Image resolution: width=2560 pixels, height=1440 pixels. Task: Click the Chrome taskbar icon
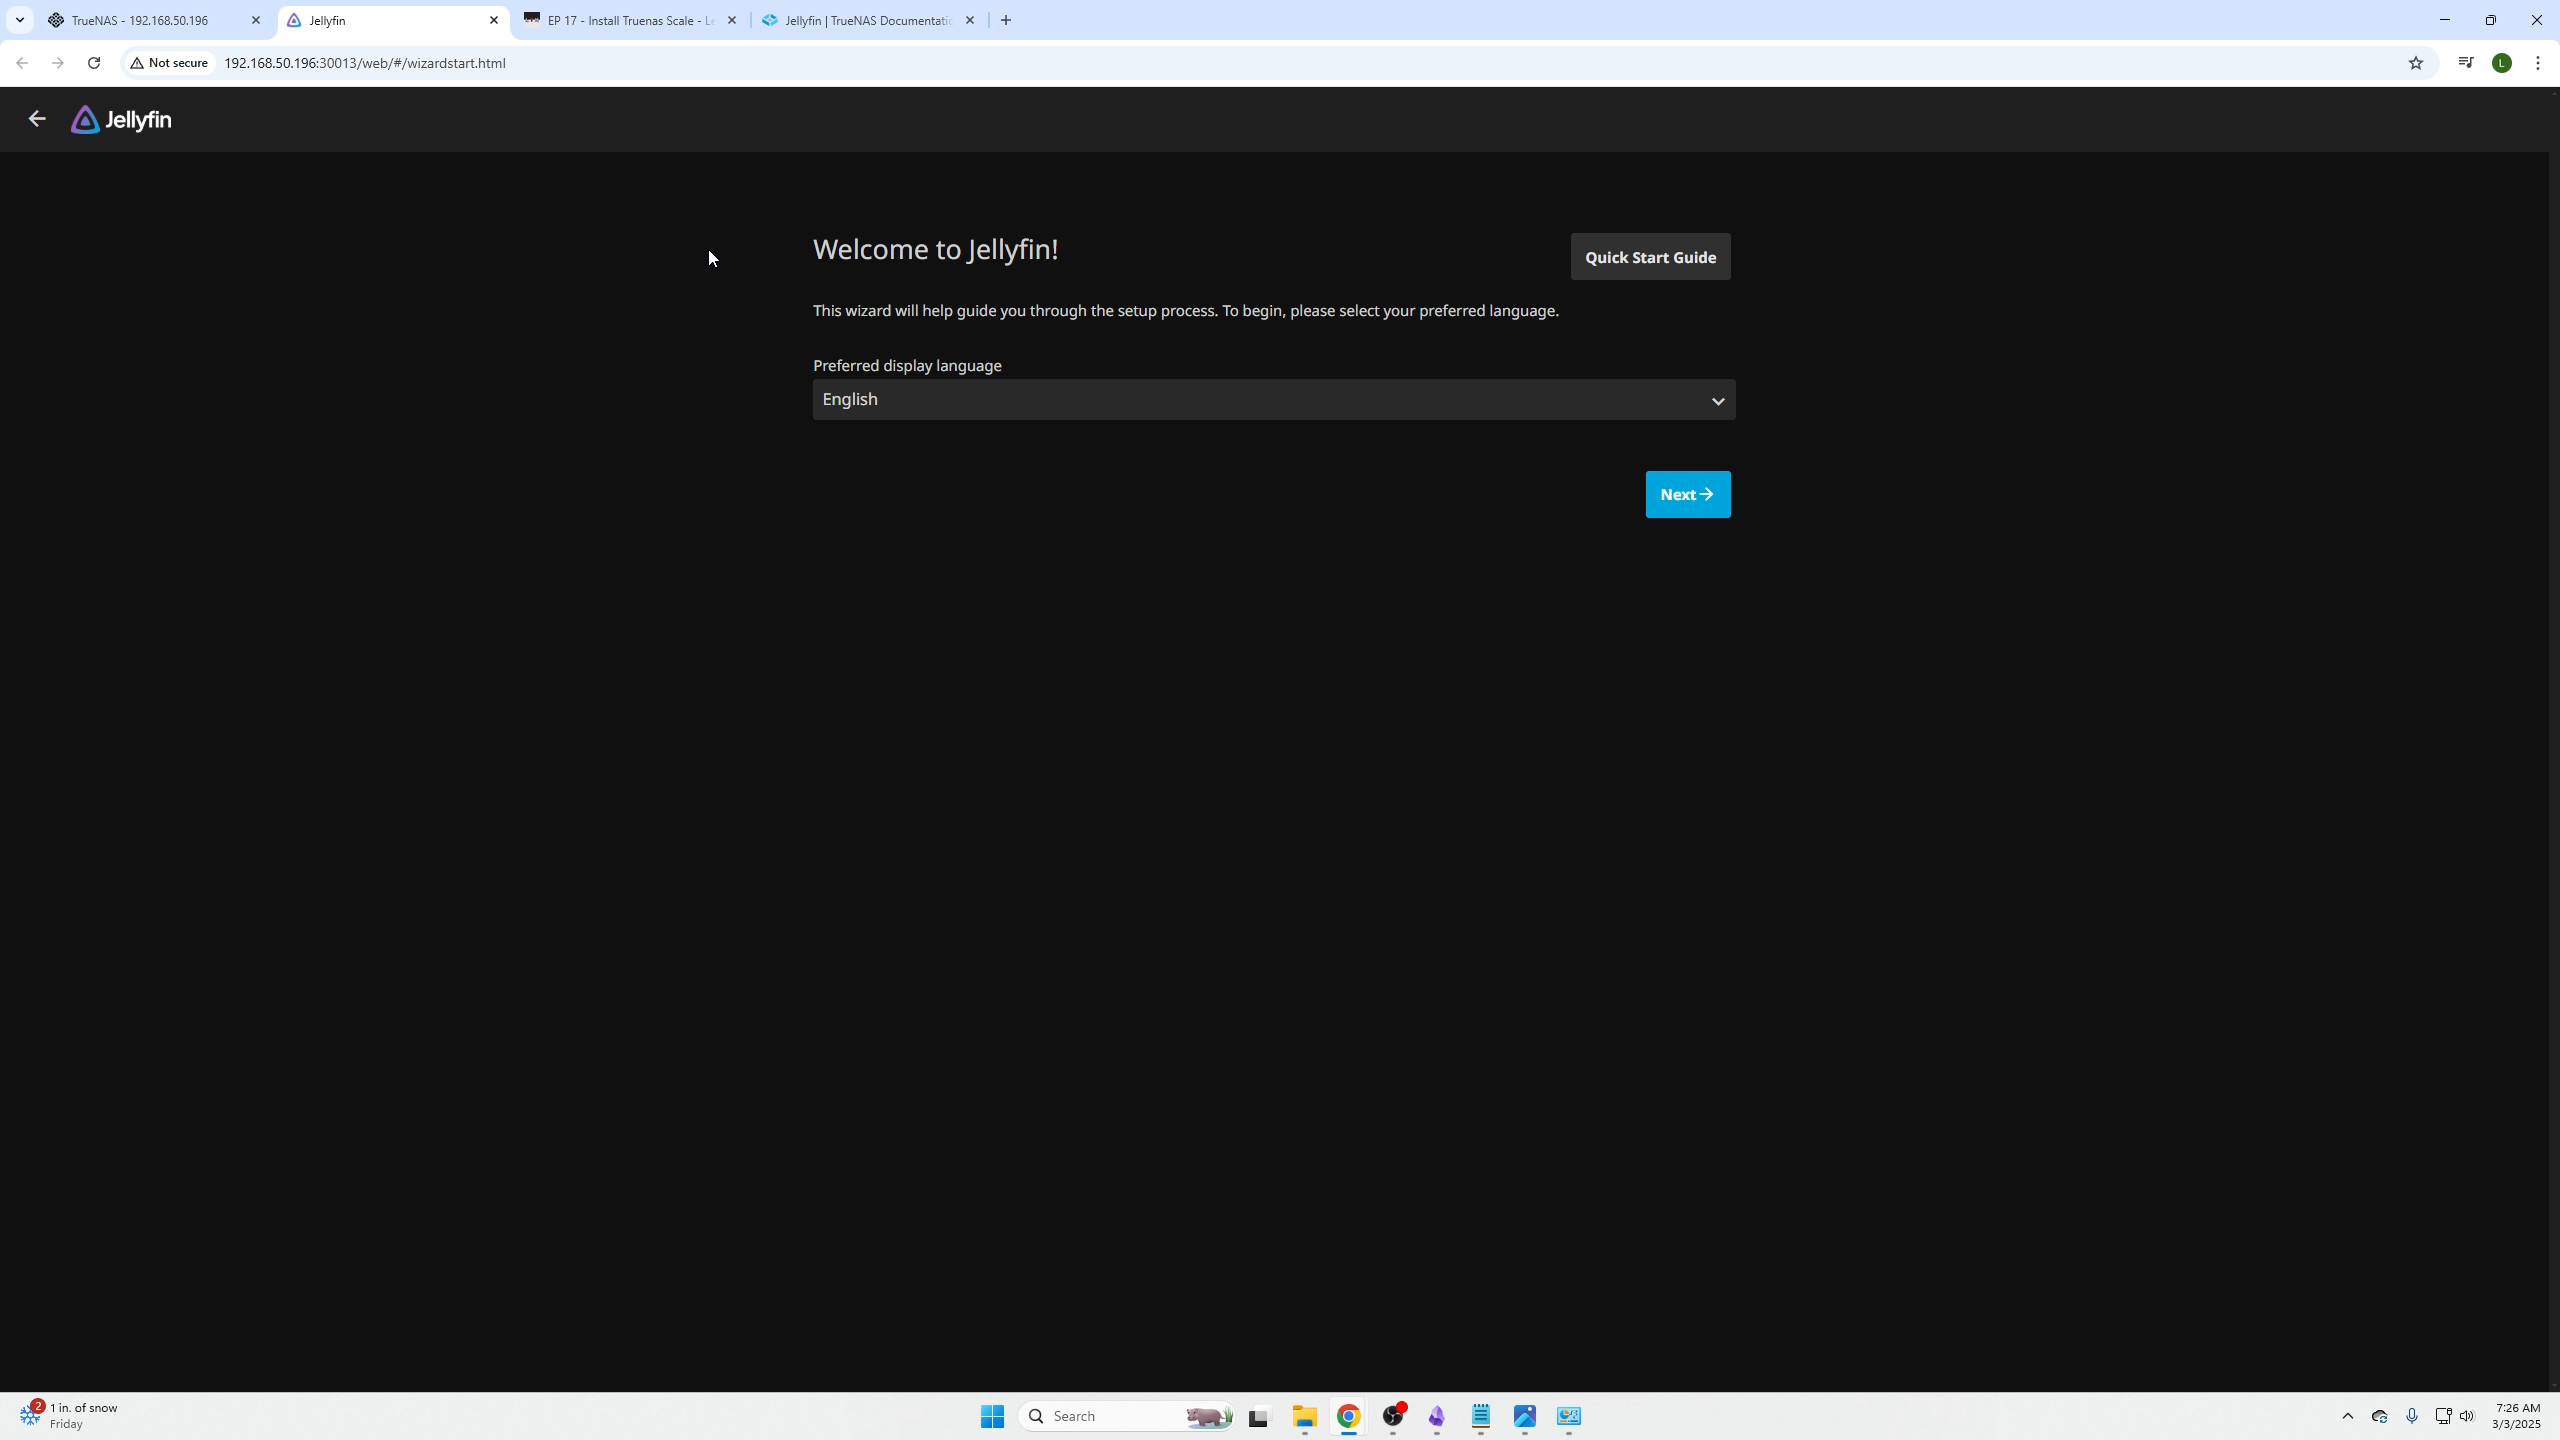(x=1348, y=1416)
